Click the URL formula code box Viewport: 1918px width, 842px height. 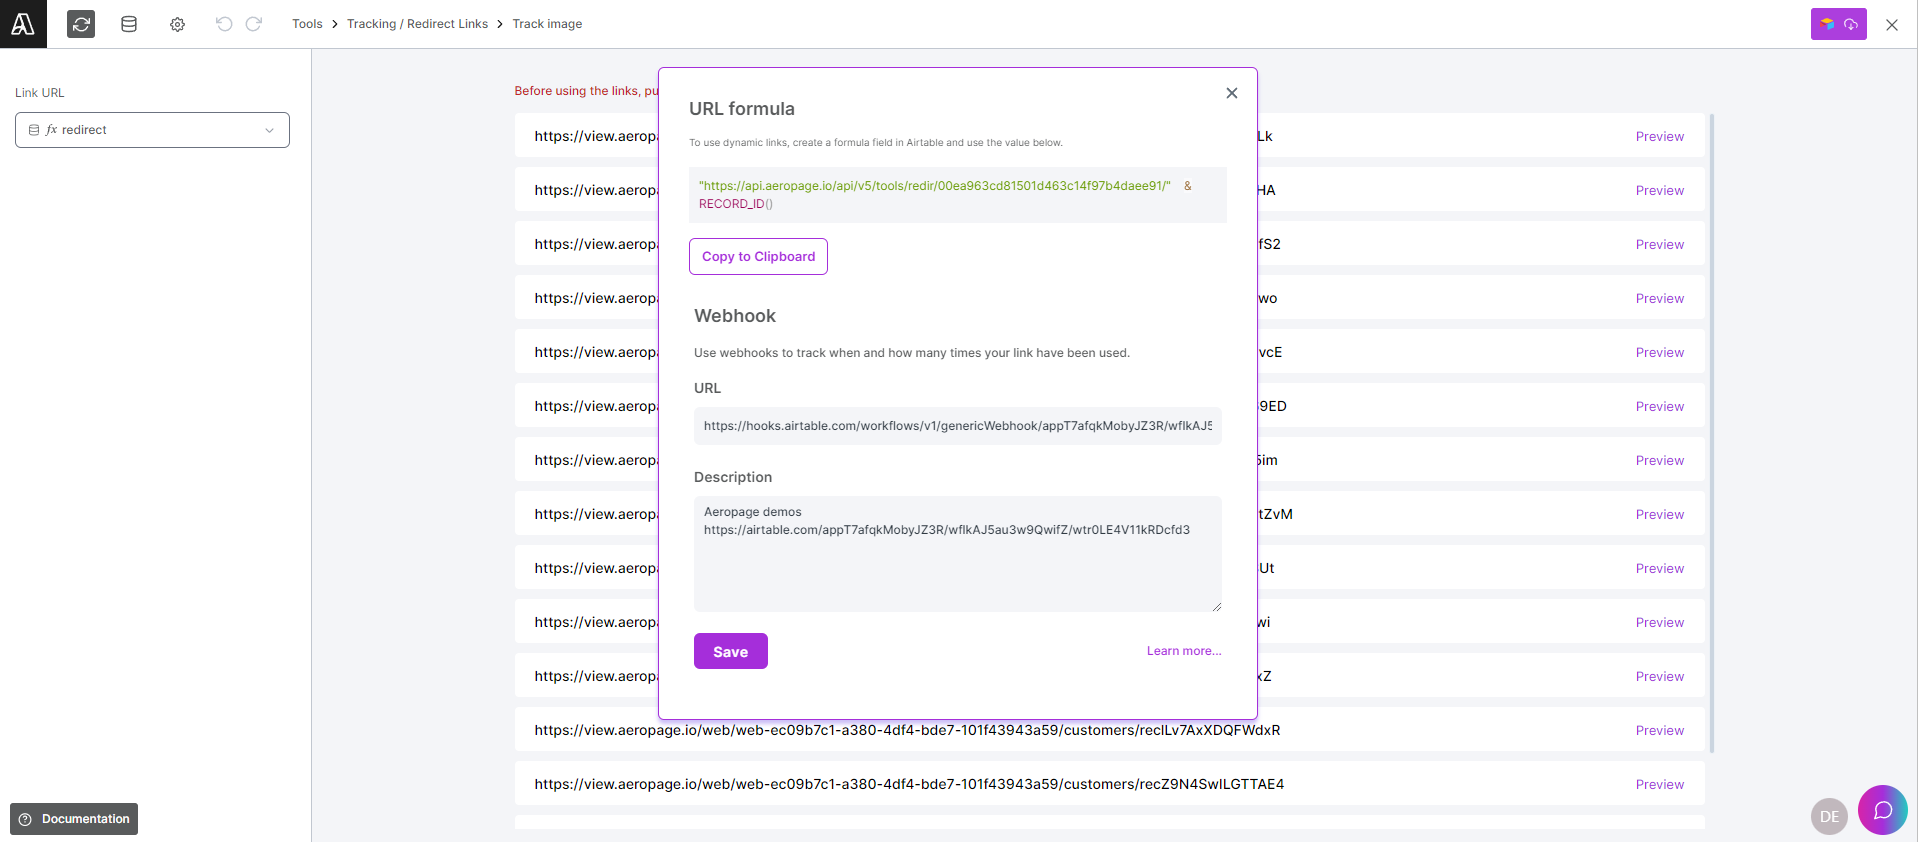tap(957, 195)
